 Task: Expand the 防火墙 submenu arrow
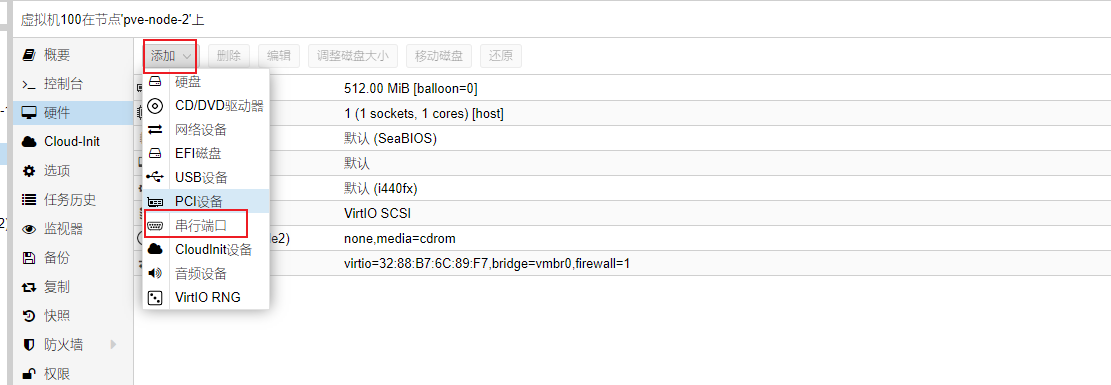tap(113, 345)
